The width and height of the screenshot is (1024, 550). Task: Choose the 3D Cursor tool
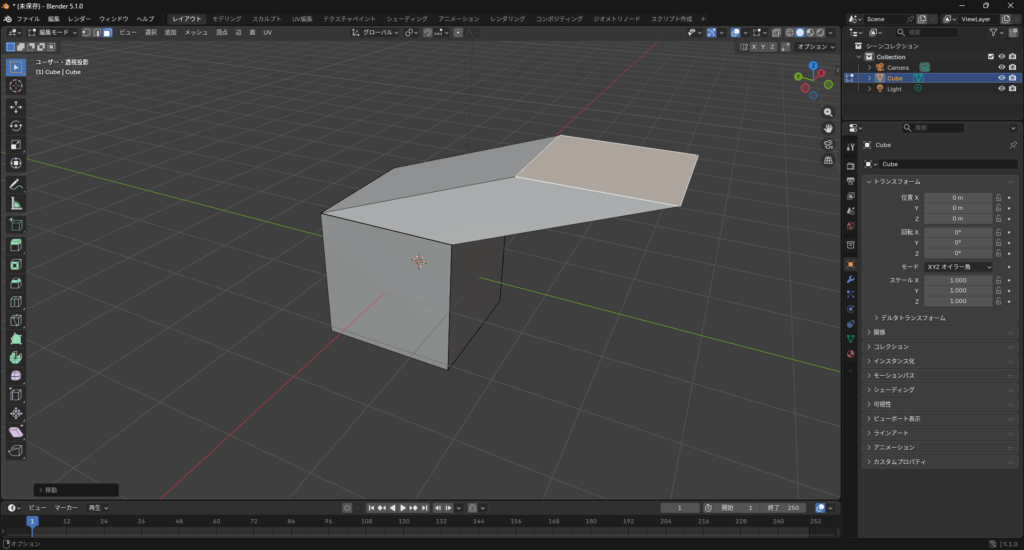(x=16, y=86)
